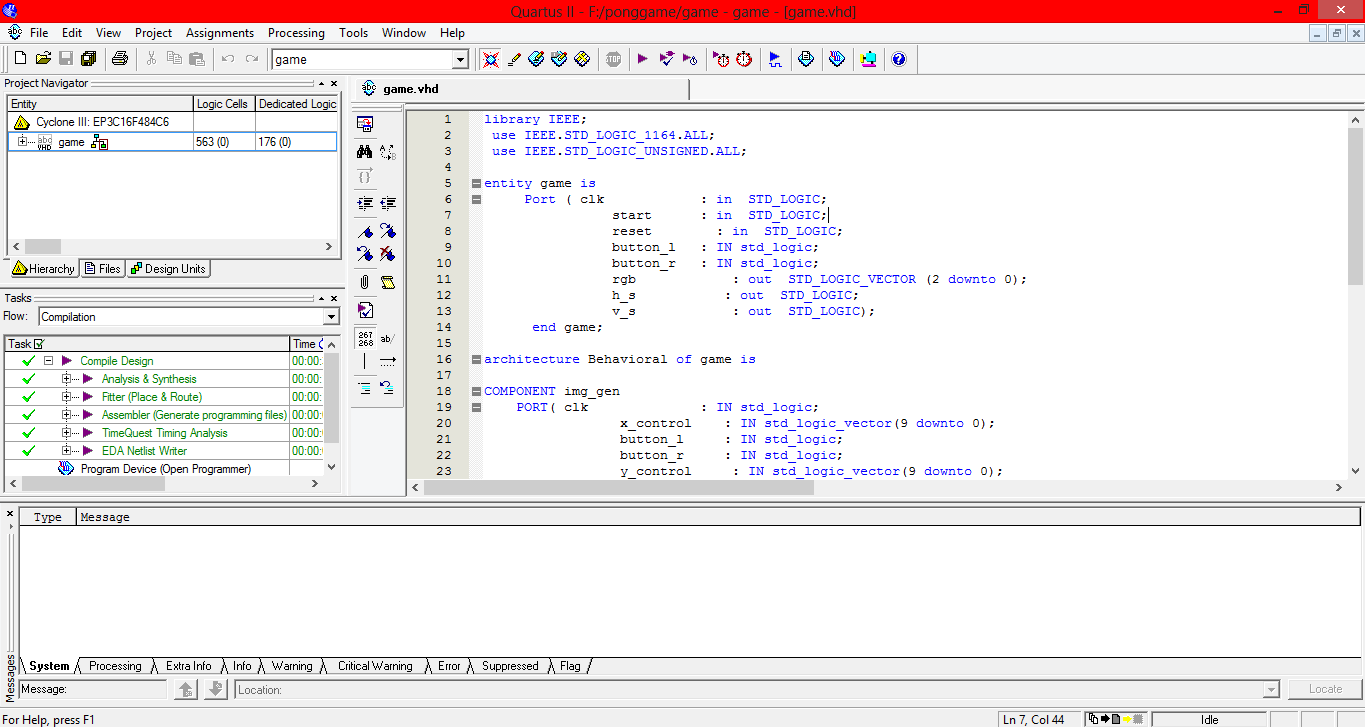Click the Open file folder icon

[x=43, y=59]
